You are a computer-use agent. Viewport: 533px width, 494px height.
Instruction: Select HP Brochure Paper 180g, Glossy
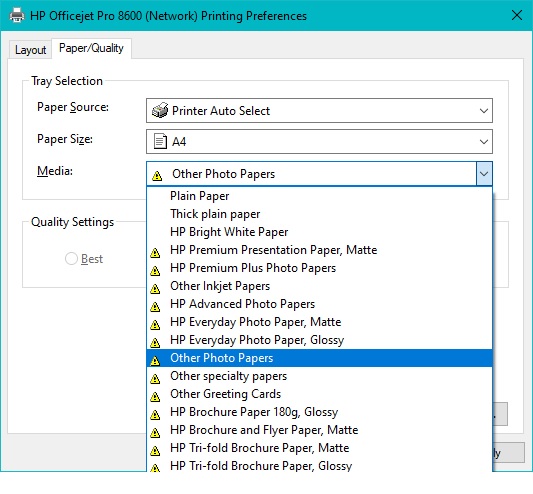[x=319, y=412]
